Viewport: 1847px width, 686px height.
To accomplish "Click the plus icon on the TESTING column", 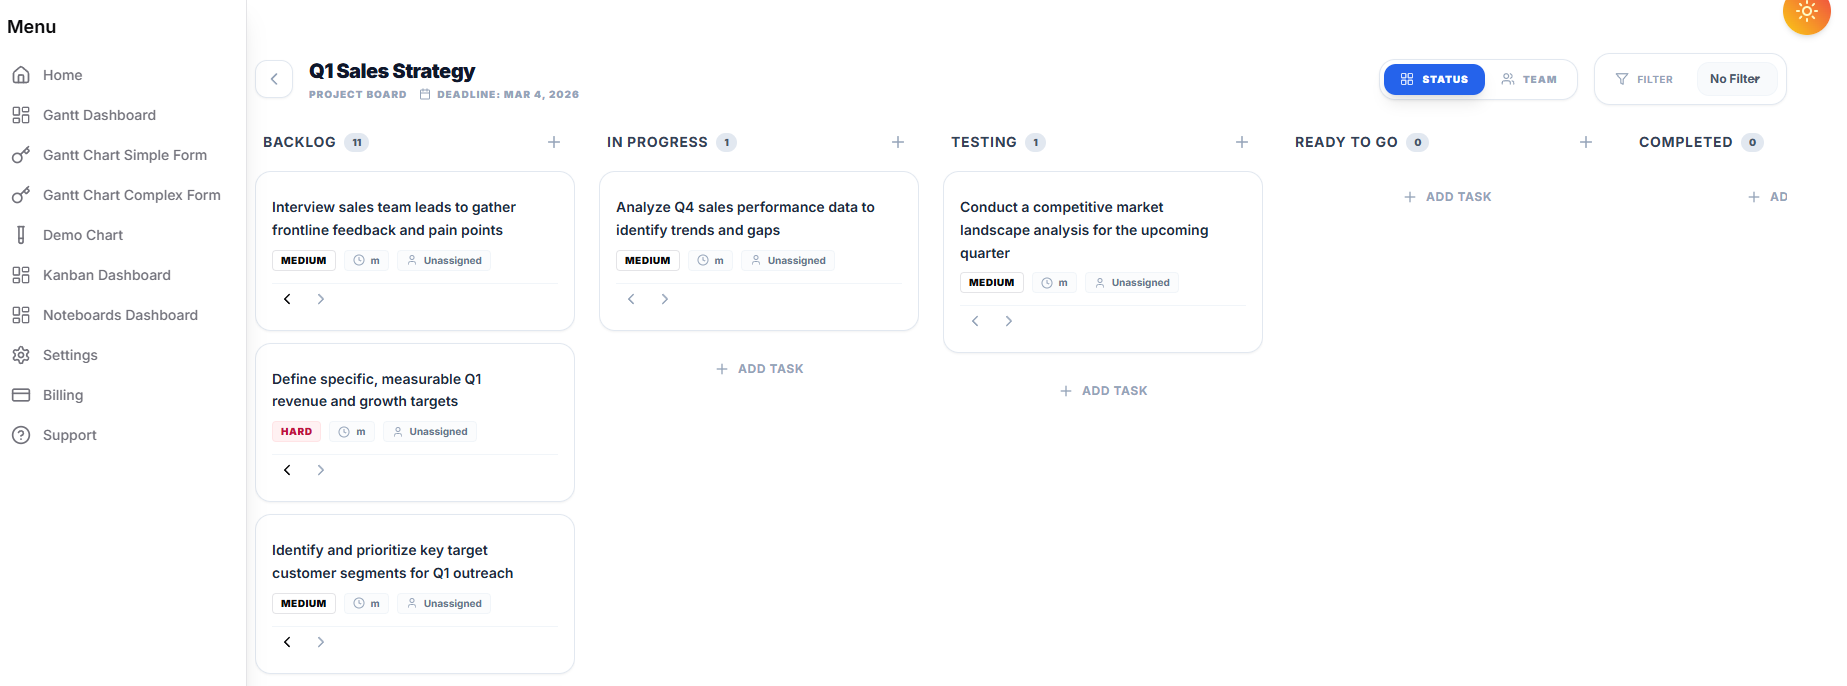I will click(1242, 142).
